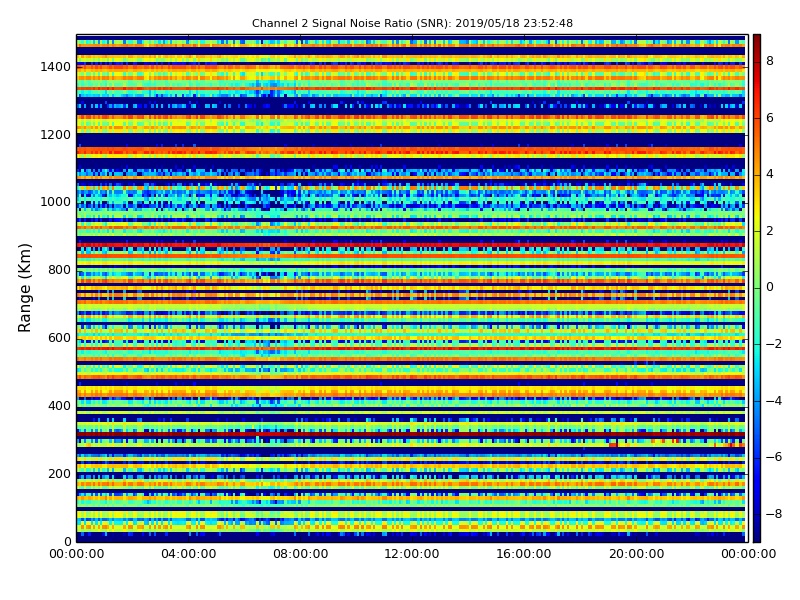Click the colorbar value −6 label
The width and height of the screenshot is (800, 600).
click(774, 457)
